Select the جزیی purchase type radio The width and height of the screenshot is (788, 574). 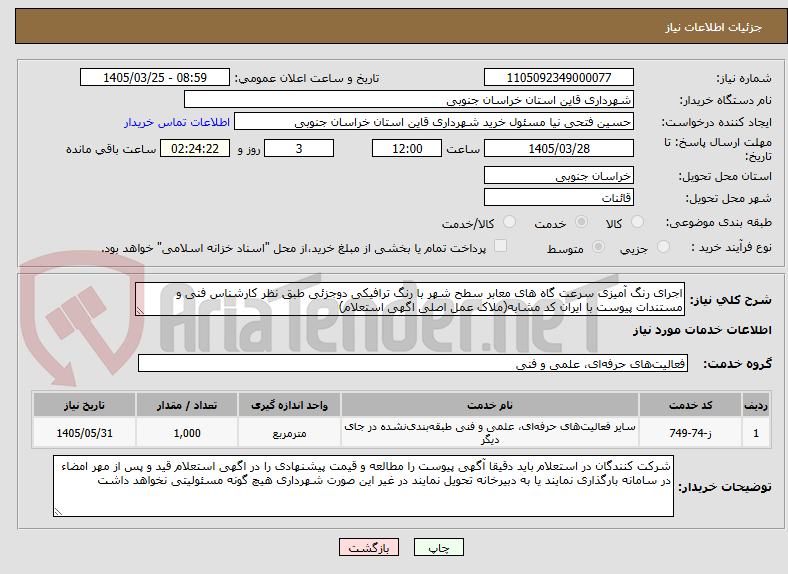click(x=663, y=246)
